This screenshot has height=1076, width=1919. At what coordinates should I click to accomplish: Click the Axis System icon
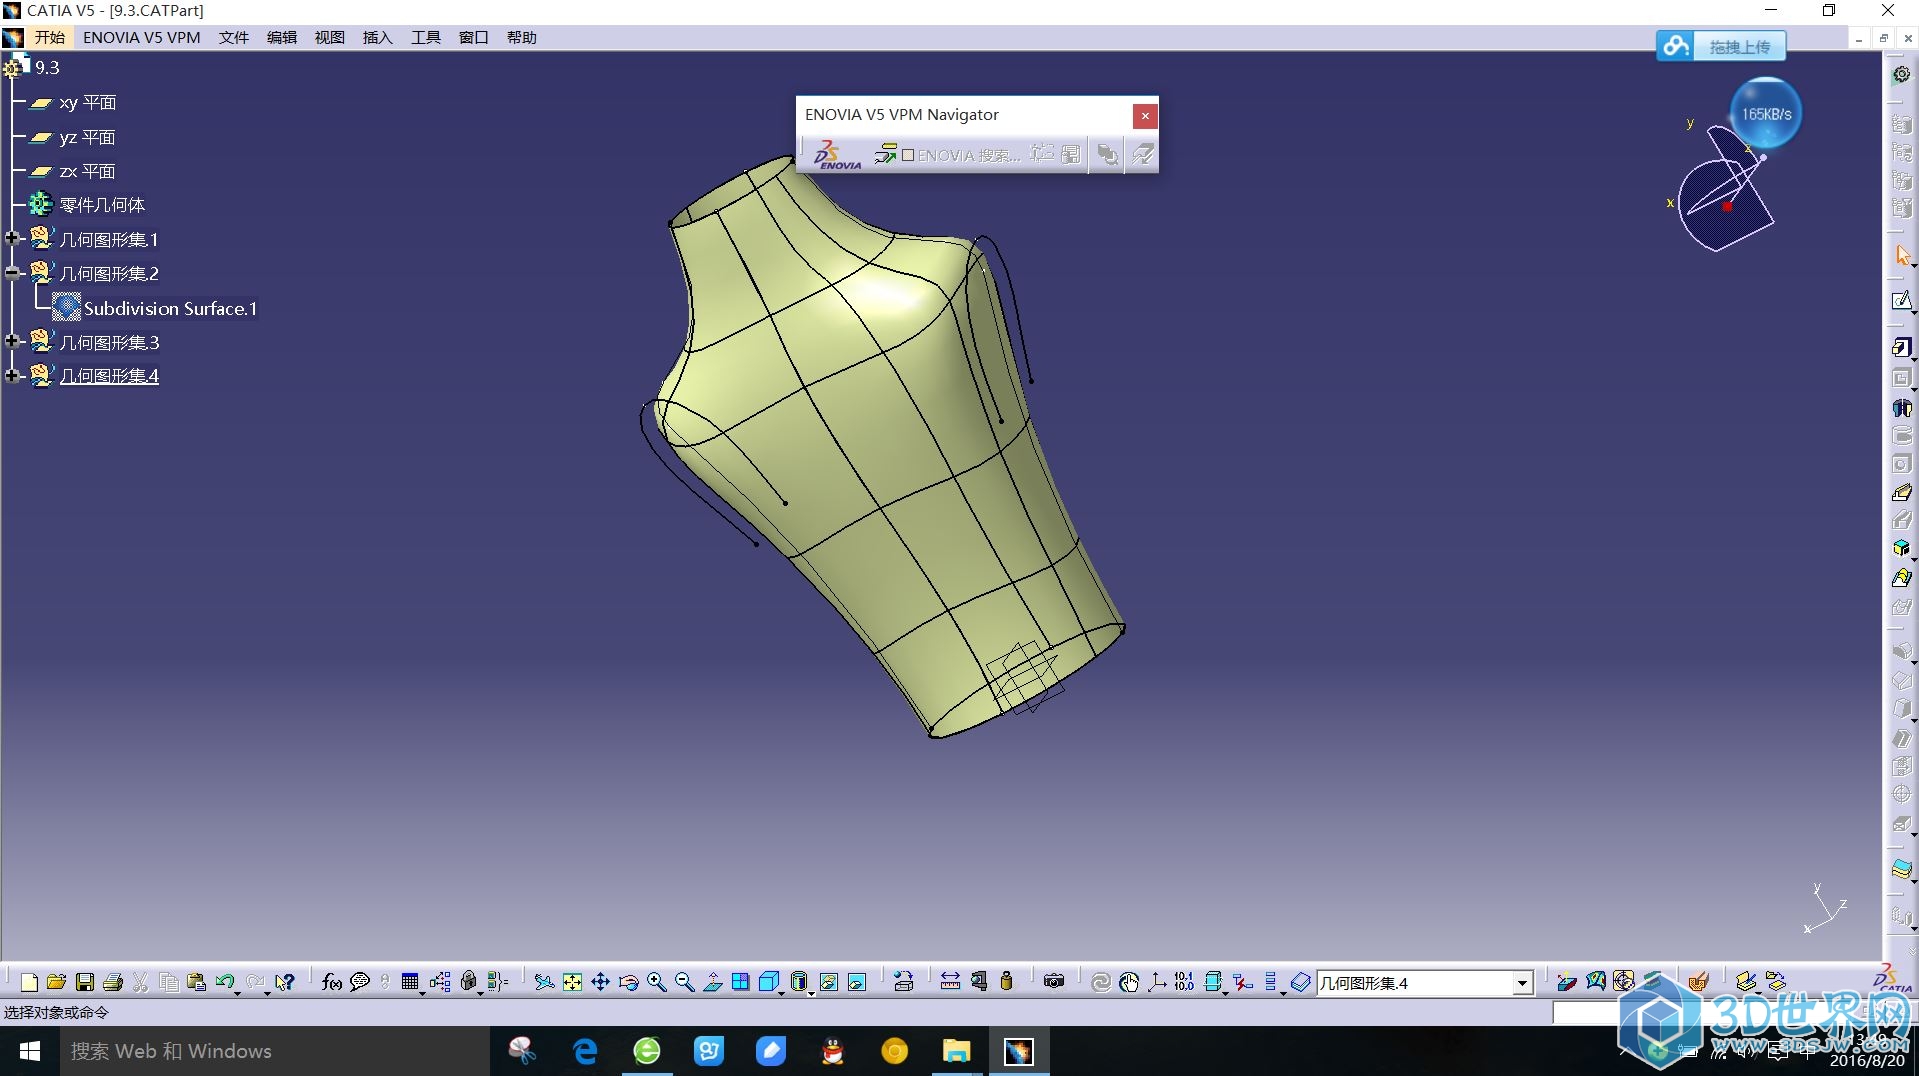(1157, 982)
